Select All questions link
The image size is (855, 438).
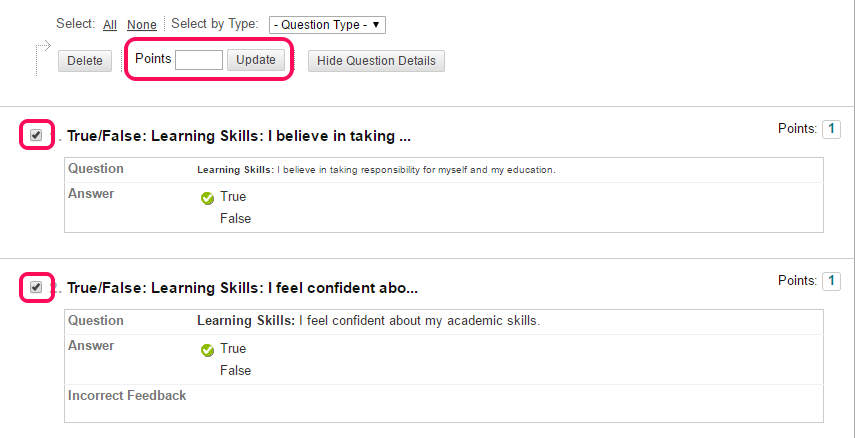(110, 25)
